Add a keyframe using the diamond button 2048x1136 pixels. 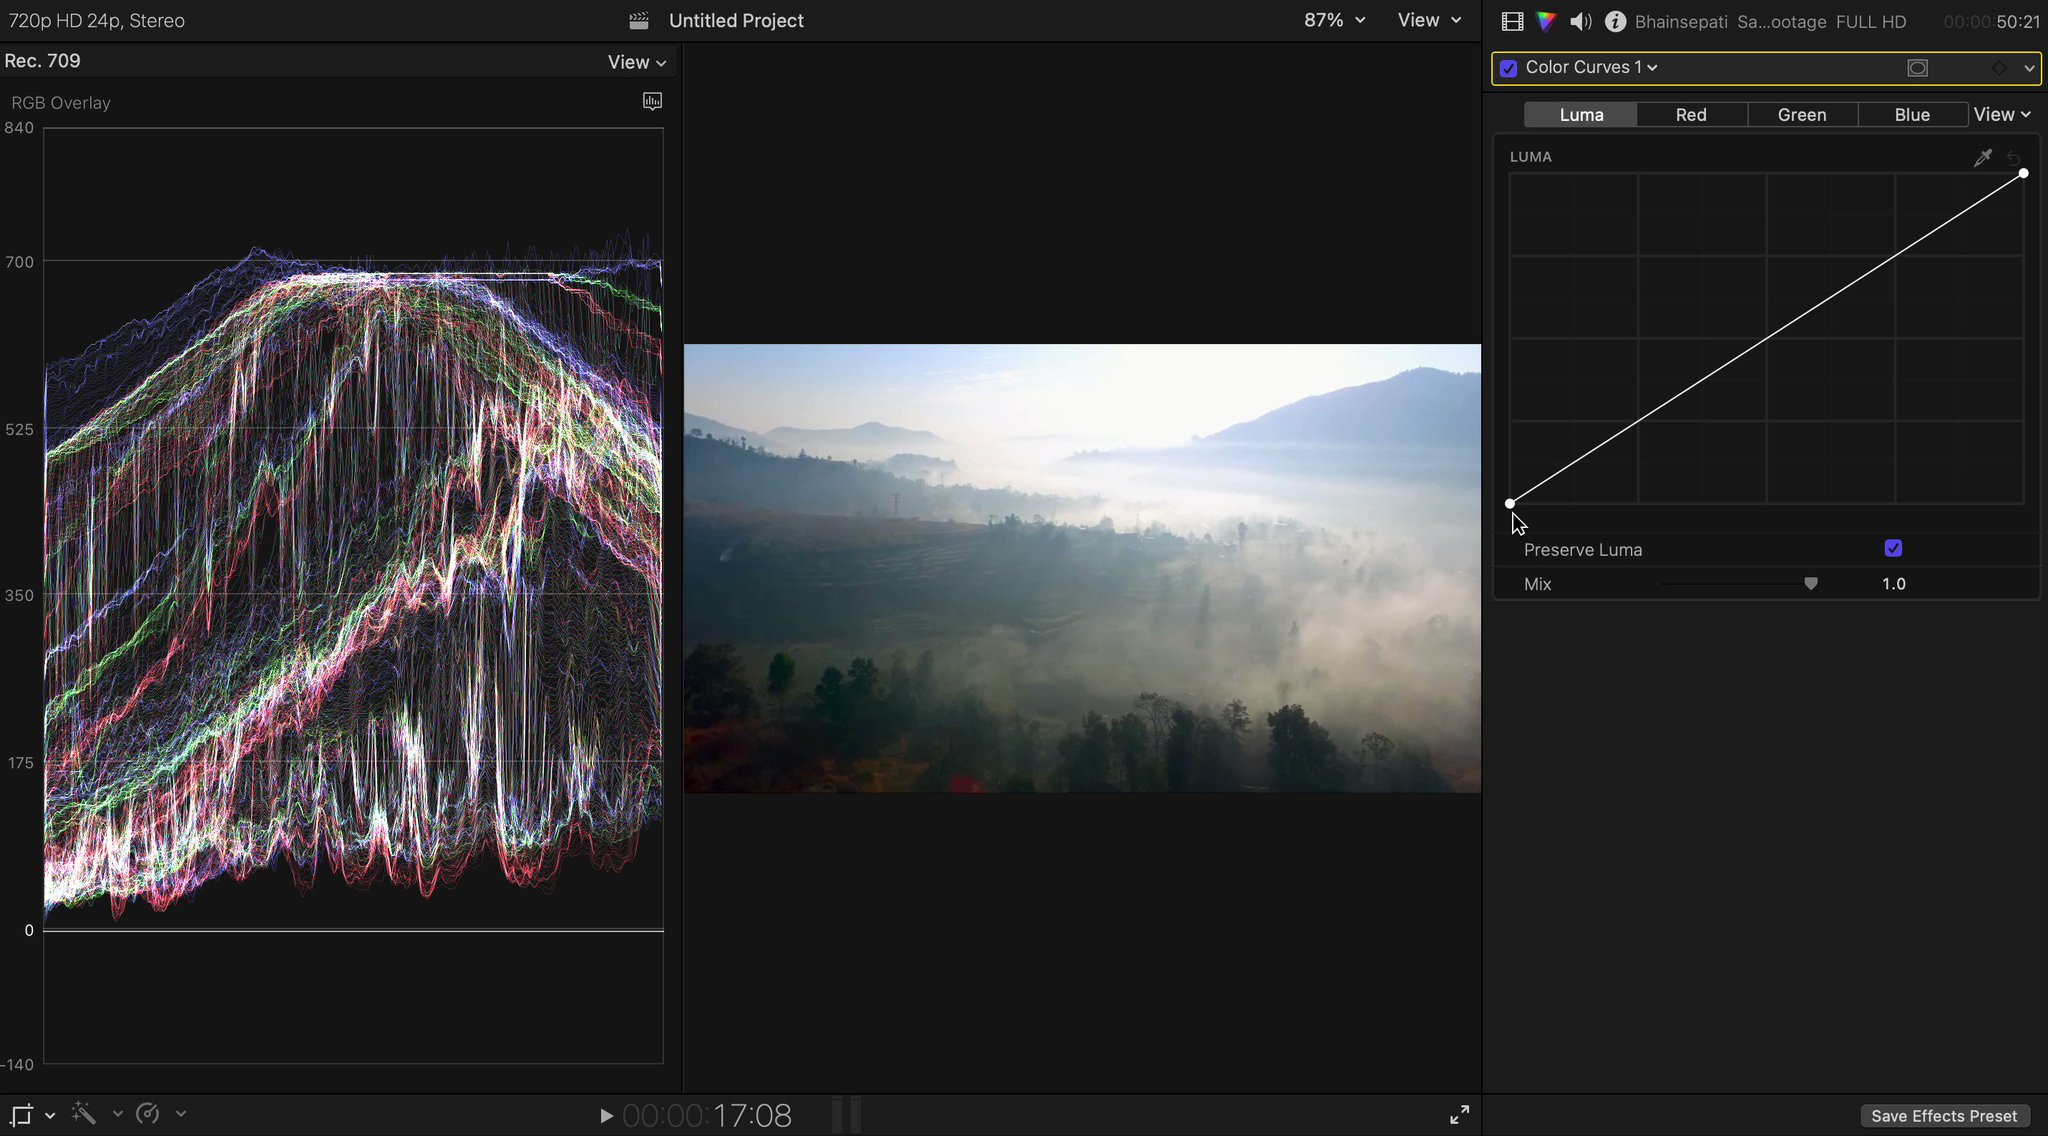1999,68
